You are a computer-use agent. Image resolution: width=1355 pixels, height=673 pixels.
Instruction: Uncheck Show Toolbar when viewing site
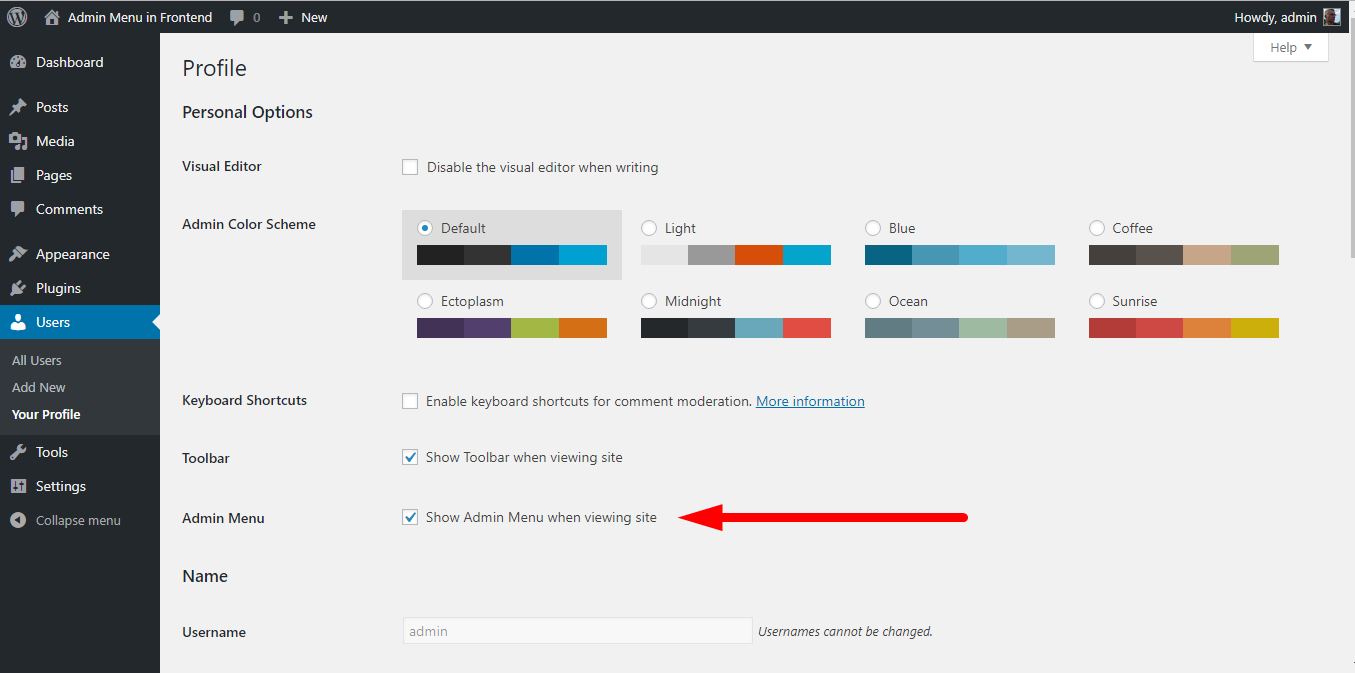click(410, 457)
